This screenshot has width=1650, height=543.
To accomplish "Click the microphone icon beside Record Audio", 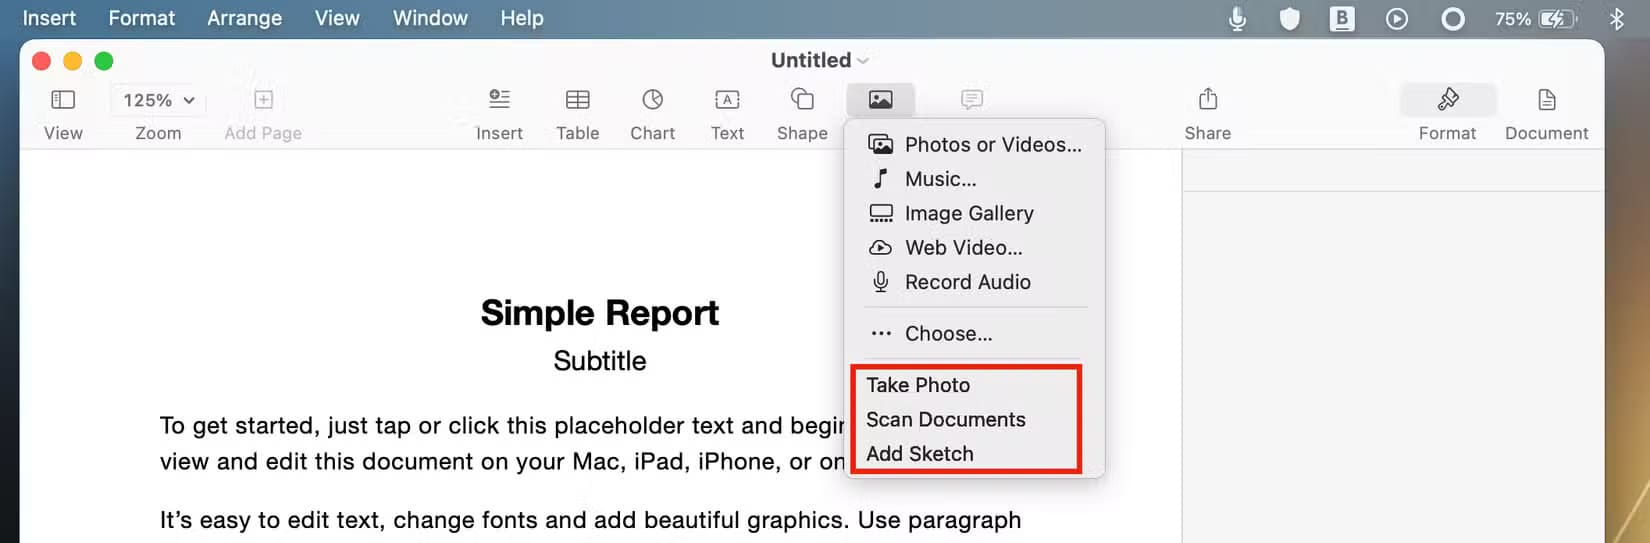I will coord(881,282).
